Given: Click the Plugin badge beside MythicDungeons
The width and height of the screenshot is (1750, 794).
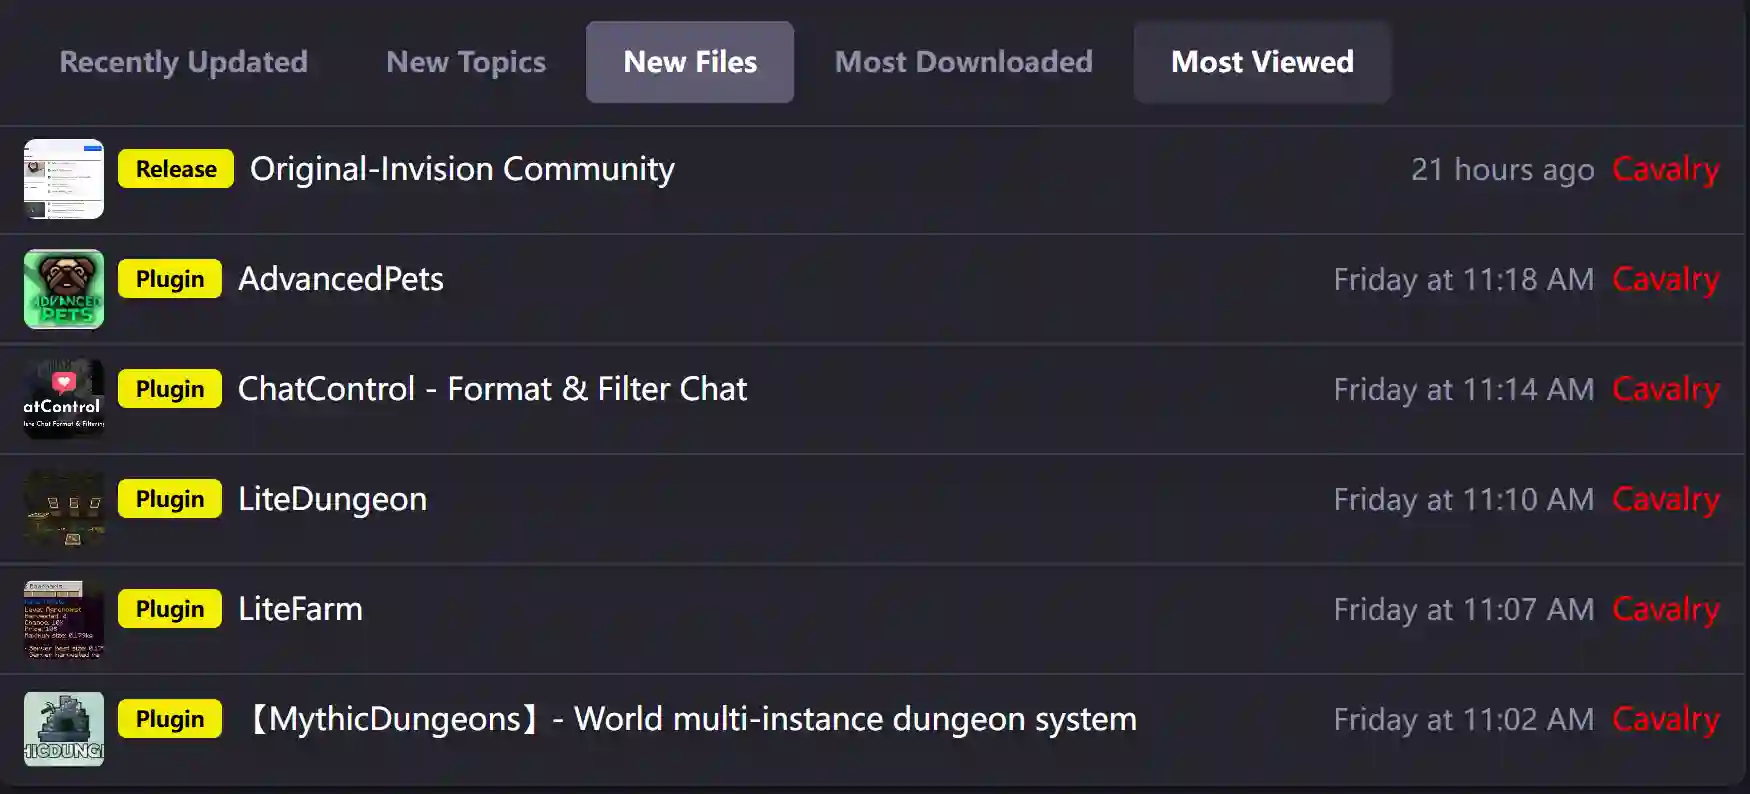Looking at the screenshot, I should tap(170, 719).
